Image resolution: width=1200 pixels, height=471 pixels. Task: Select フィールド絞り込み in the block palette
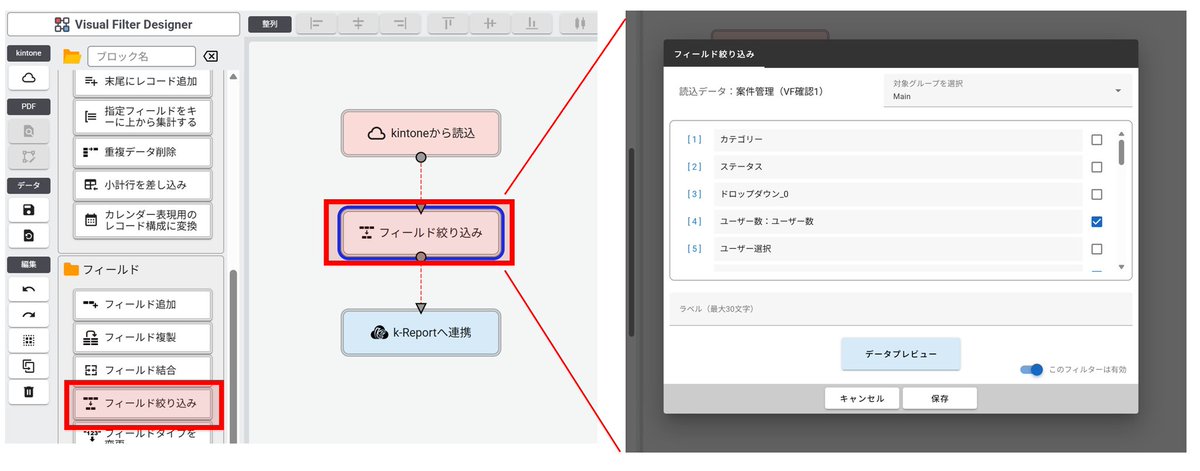point(143,404)
